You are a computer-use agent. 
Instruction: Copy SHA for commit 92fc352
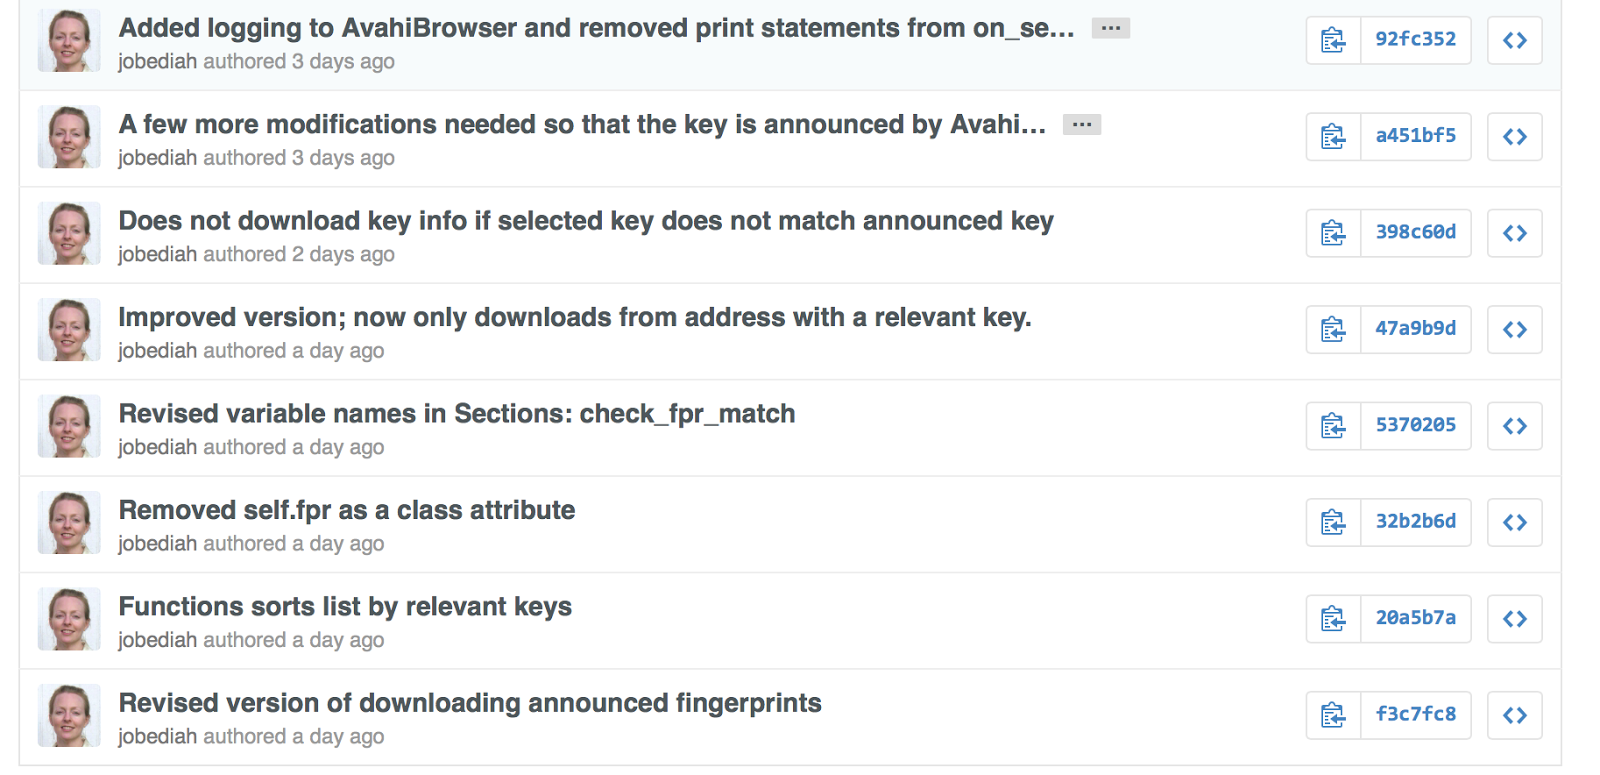(1333, 40)
